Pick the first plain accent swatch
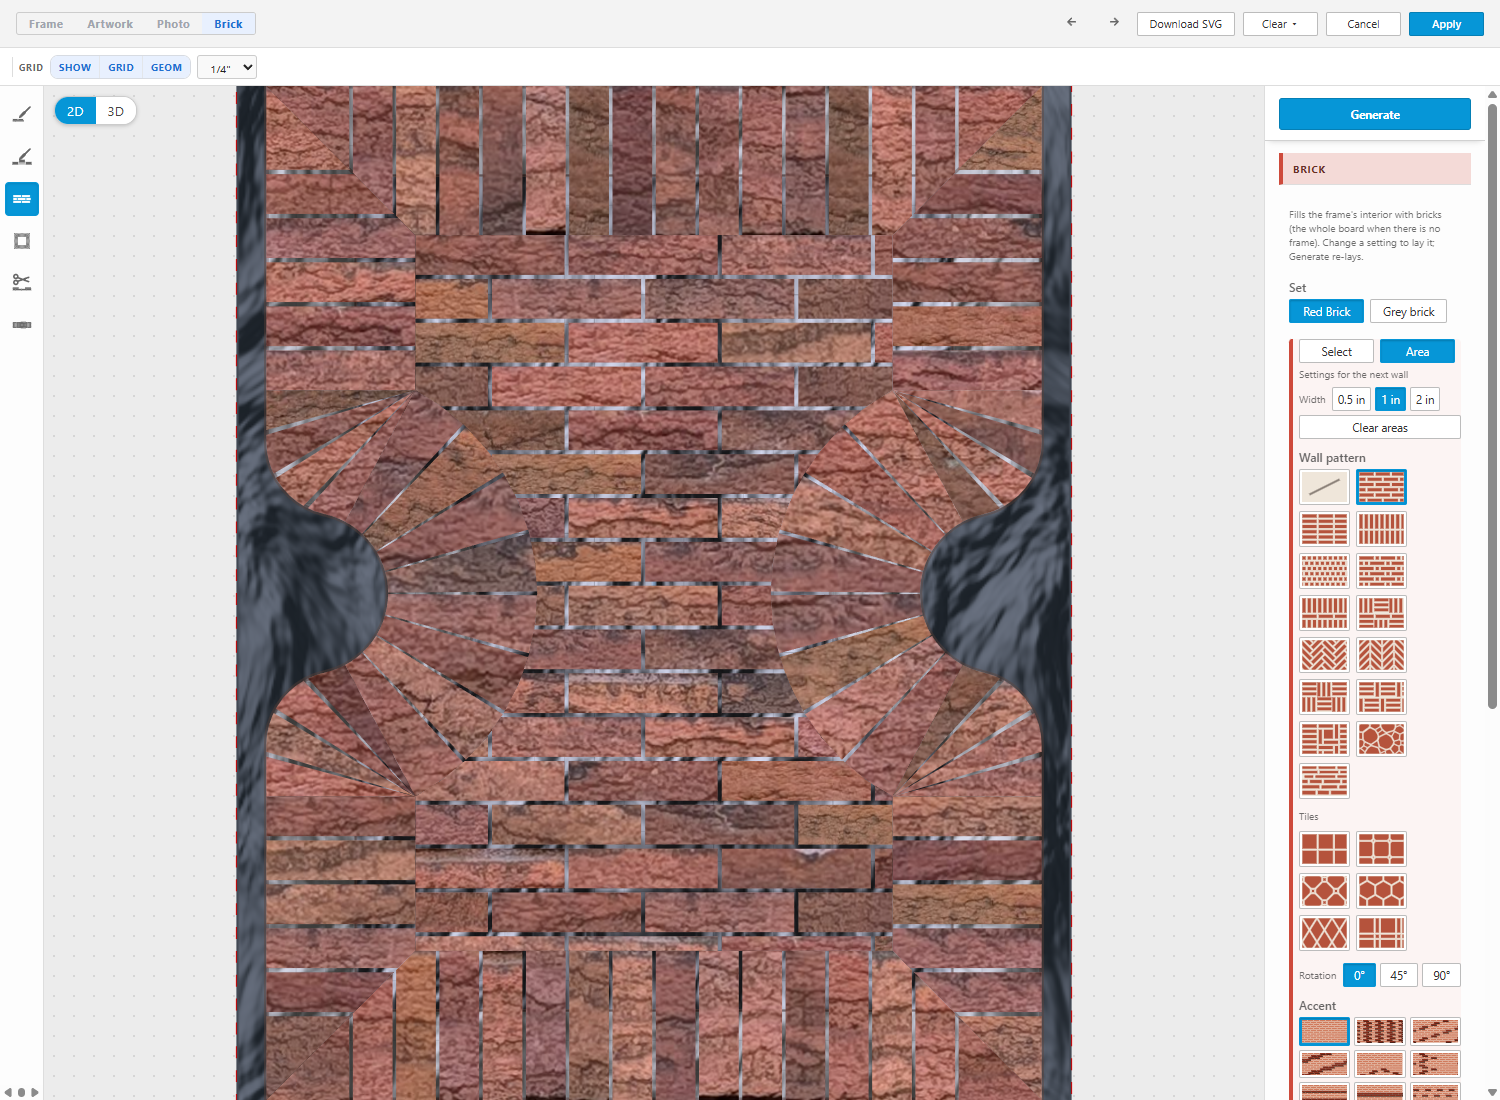1500x1100 pixels. click(1324, 1031)
